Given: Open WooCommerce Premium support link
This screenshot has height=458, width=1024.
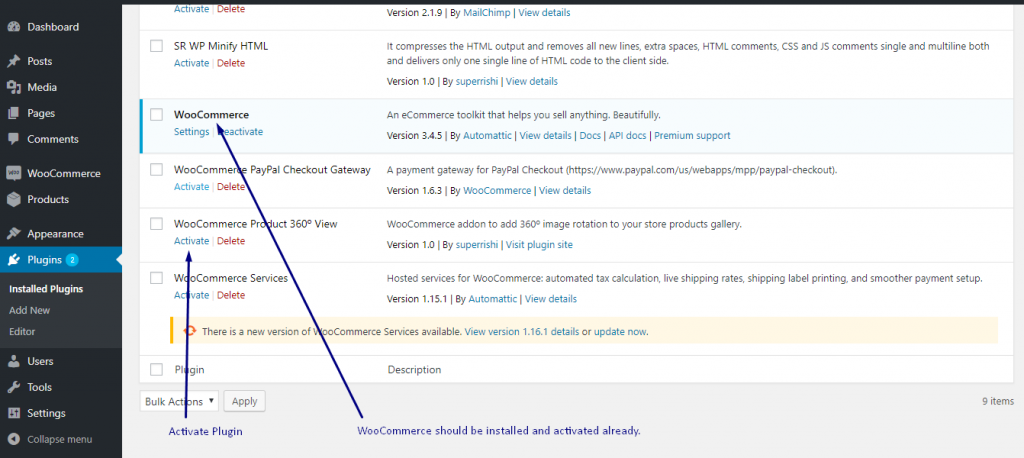Looking at the screenshot, I should click(x=692, y=136).
